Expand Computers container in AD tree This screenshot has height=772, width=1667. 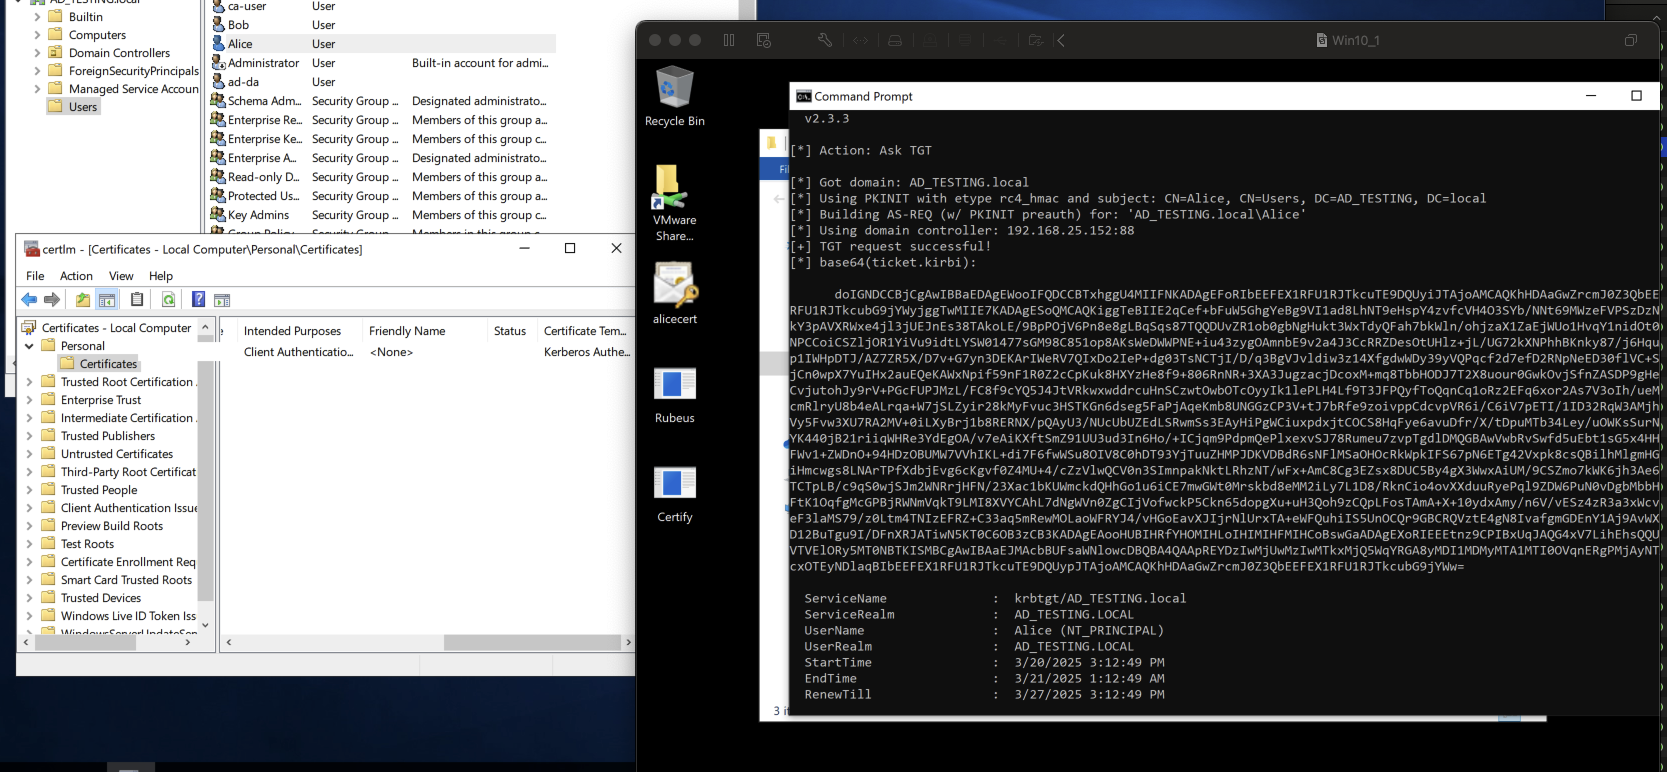coord(37,35)
